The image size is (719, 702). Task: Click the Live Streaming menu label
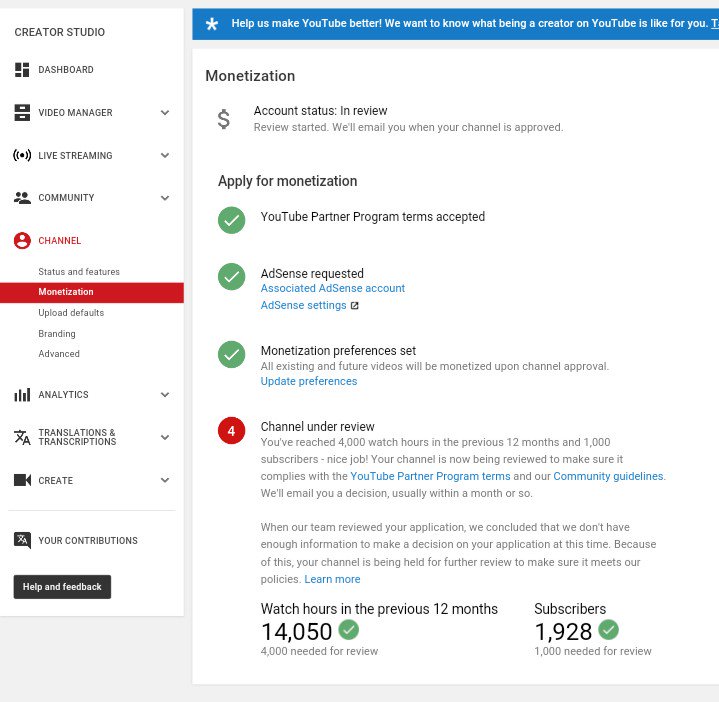coord(75,155)
